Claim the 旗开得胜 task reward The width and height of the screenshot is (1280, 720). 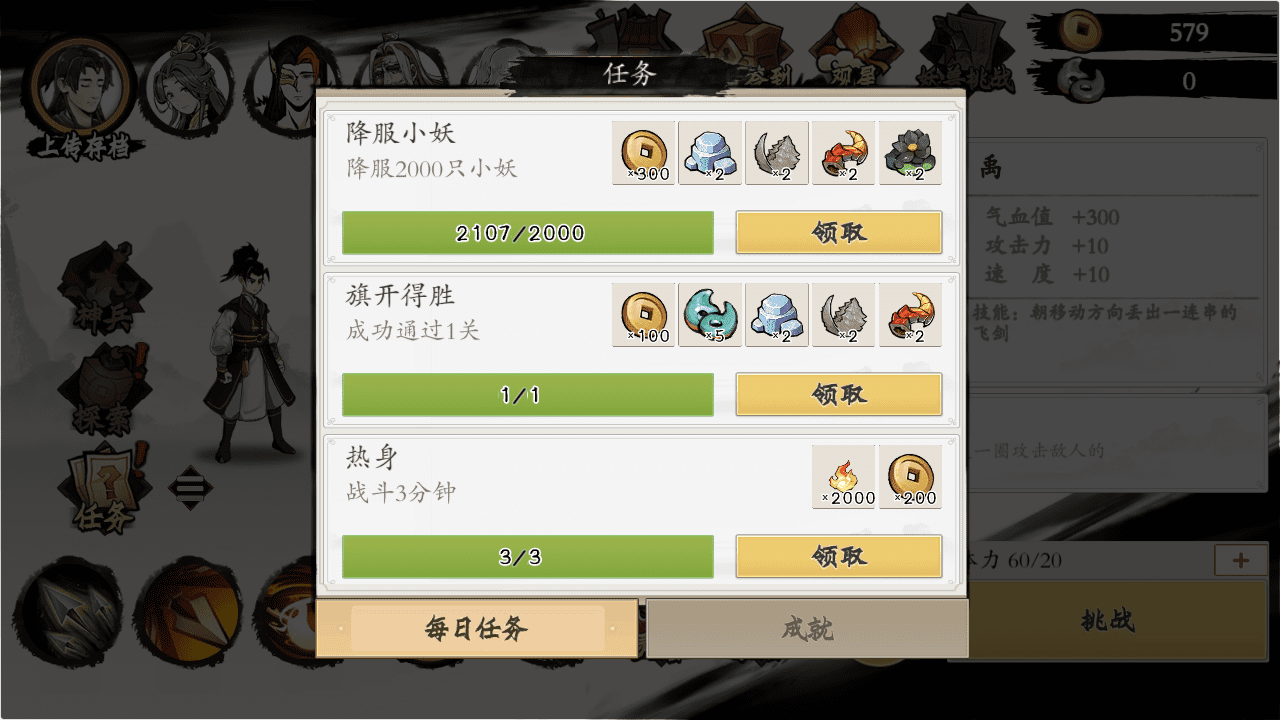tap(839, 394)
